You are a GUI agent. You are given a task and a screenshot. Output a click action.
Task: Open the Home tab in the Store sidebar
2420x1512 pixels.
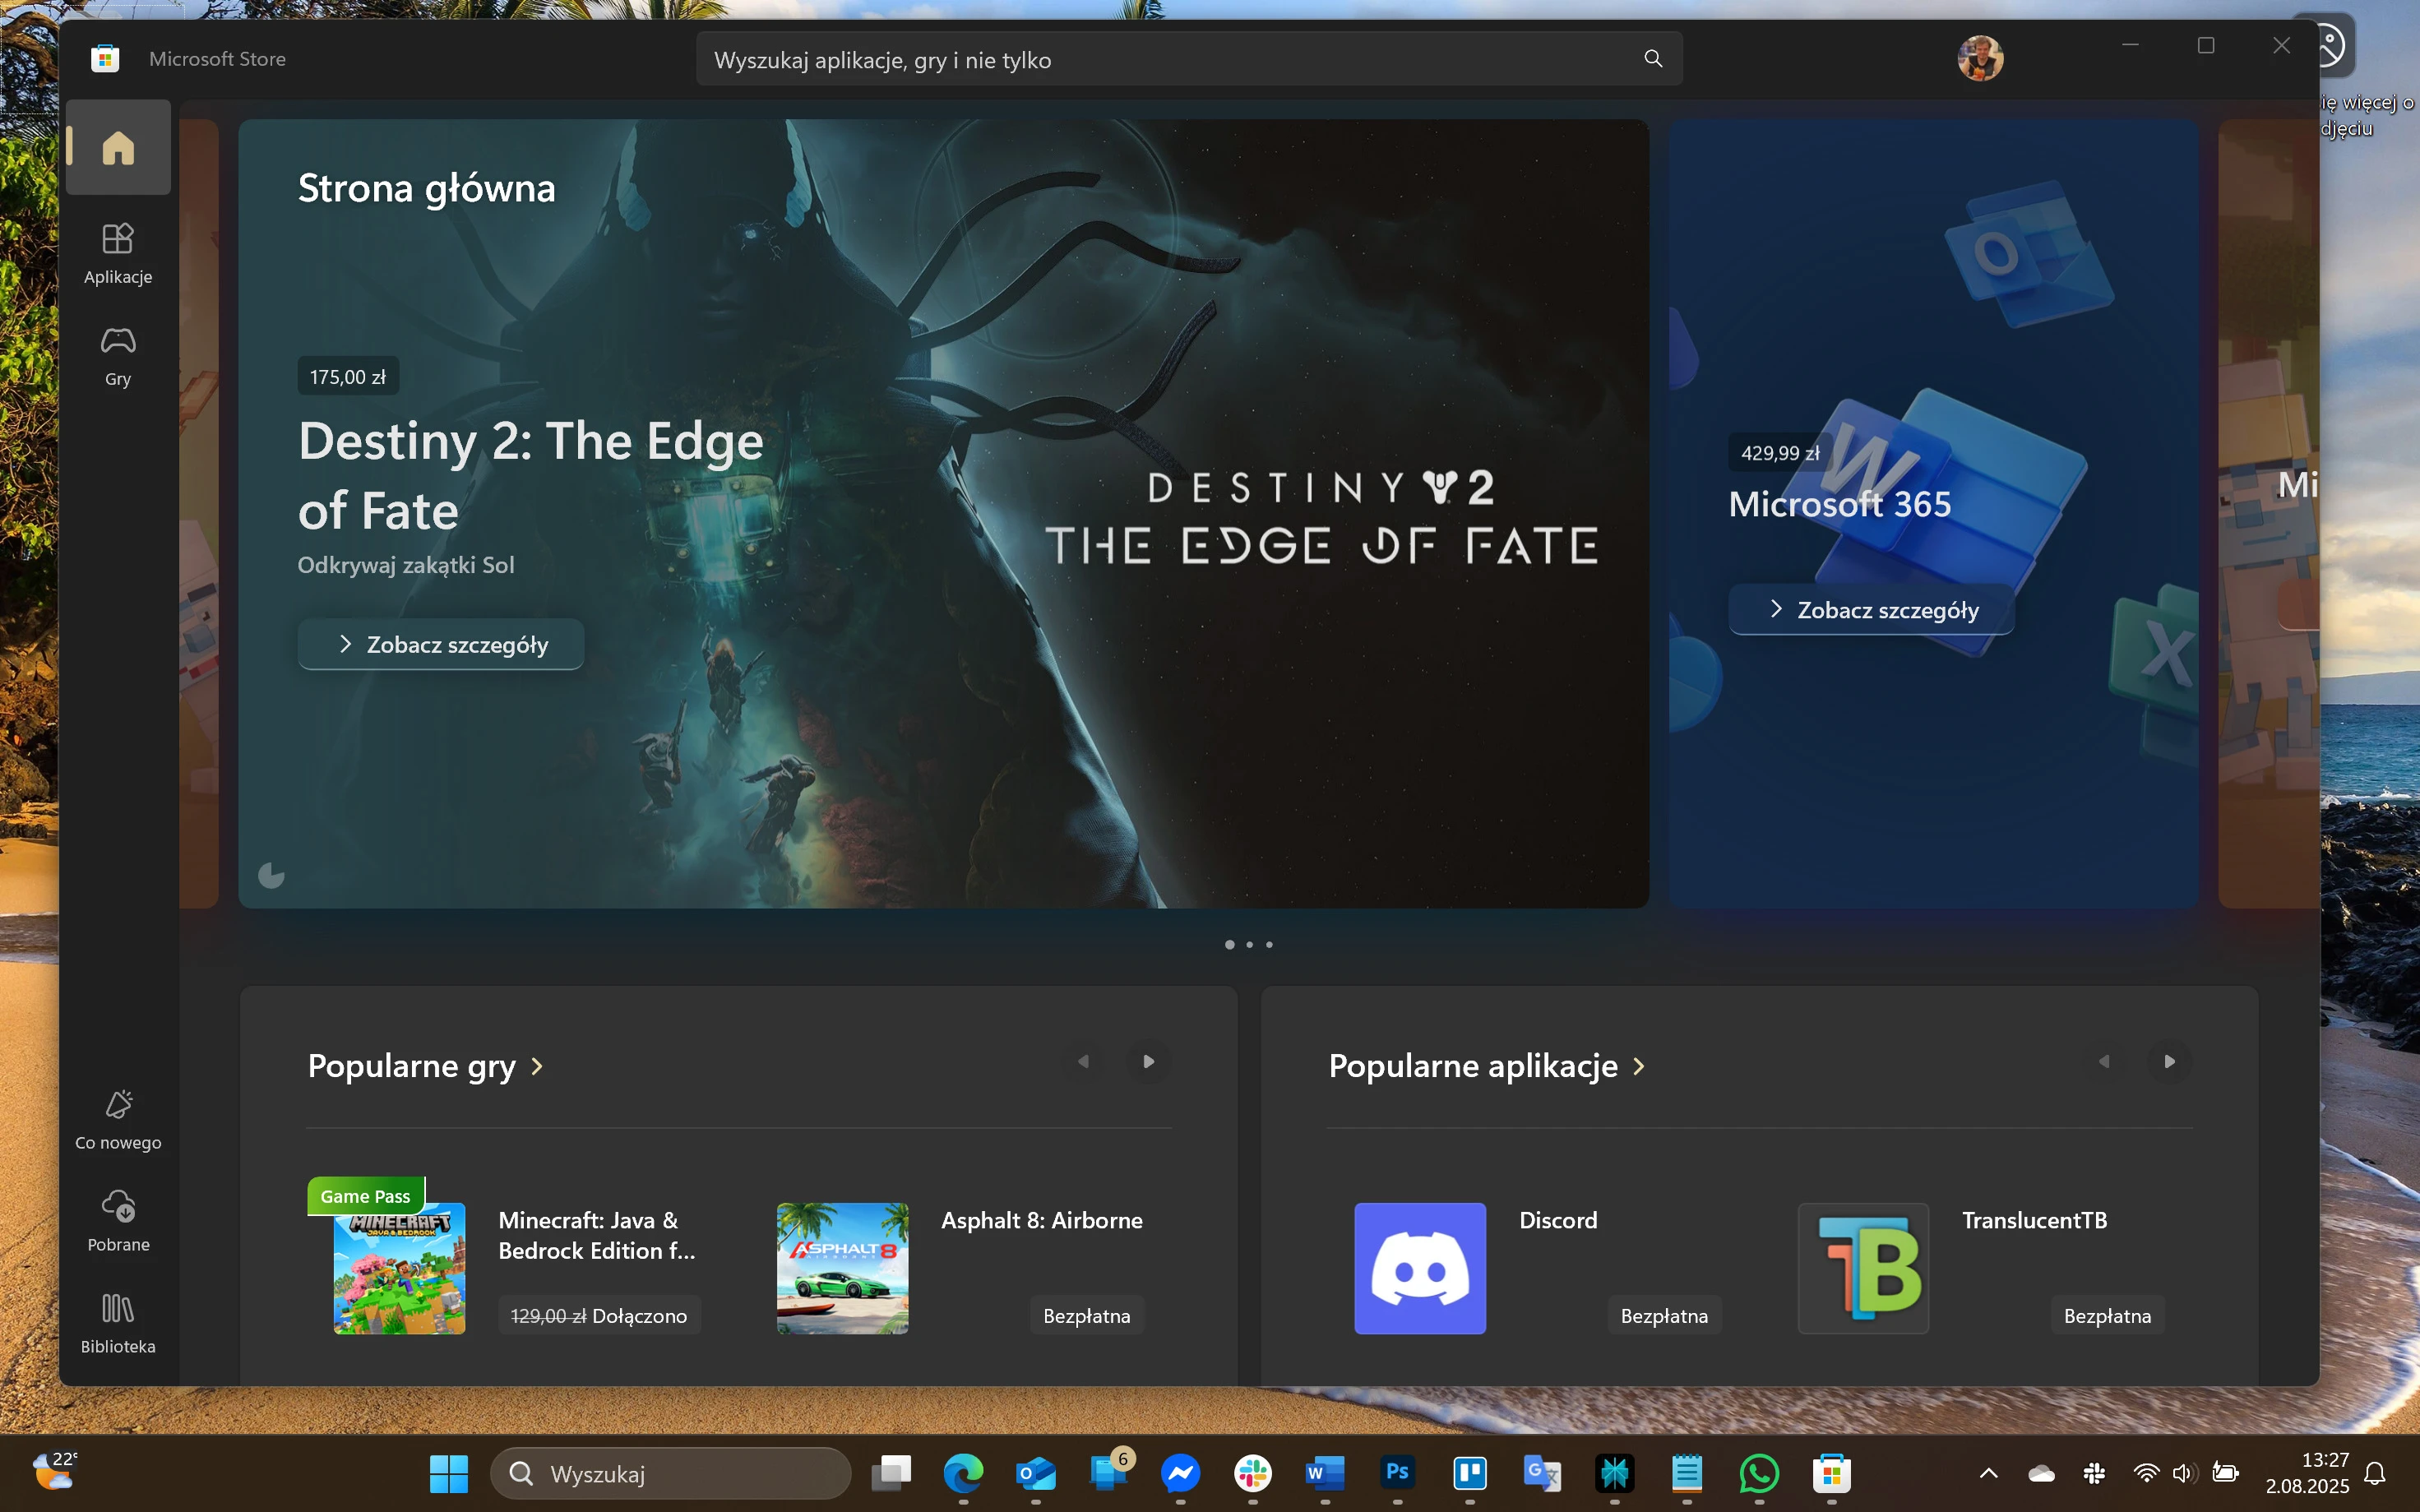click(118, 147)
